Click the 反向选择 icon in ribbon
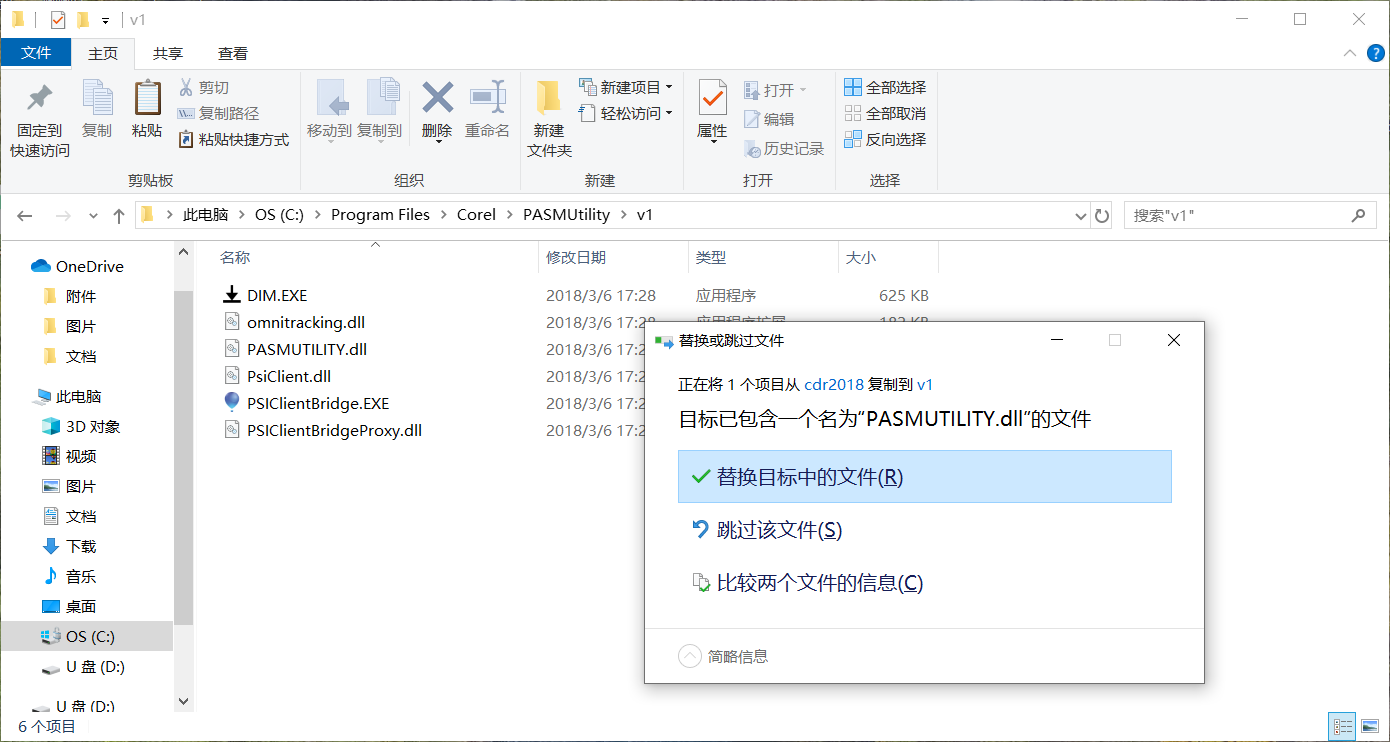The height and width of the screenshot is (742, 1390). click(x=853, y=140)
